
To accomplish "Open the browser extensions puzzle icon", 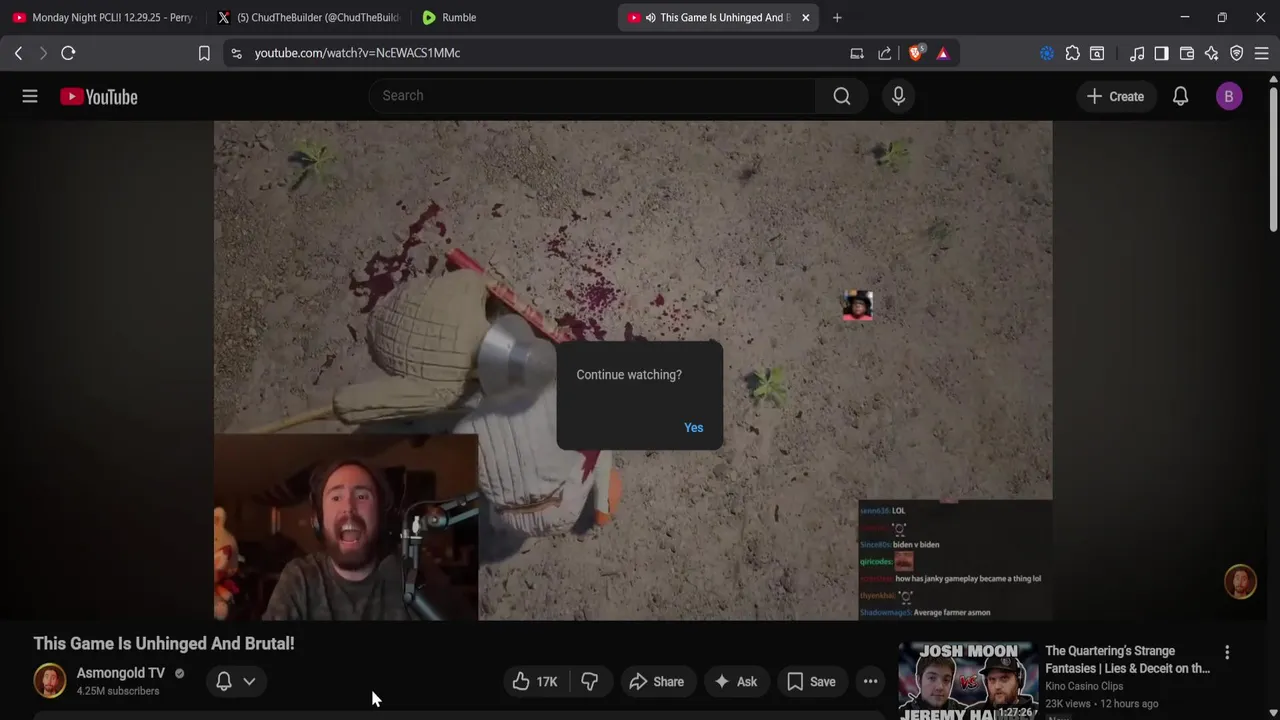I will click(1072, 53).
